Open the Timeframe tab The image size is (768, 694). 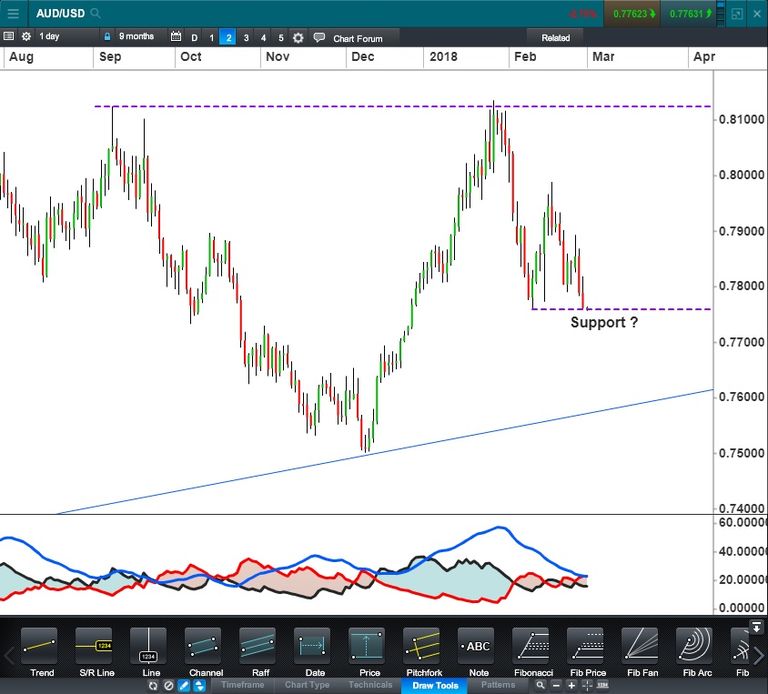pyautogui.click(x=242, y=685)
